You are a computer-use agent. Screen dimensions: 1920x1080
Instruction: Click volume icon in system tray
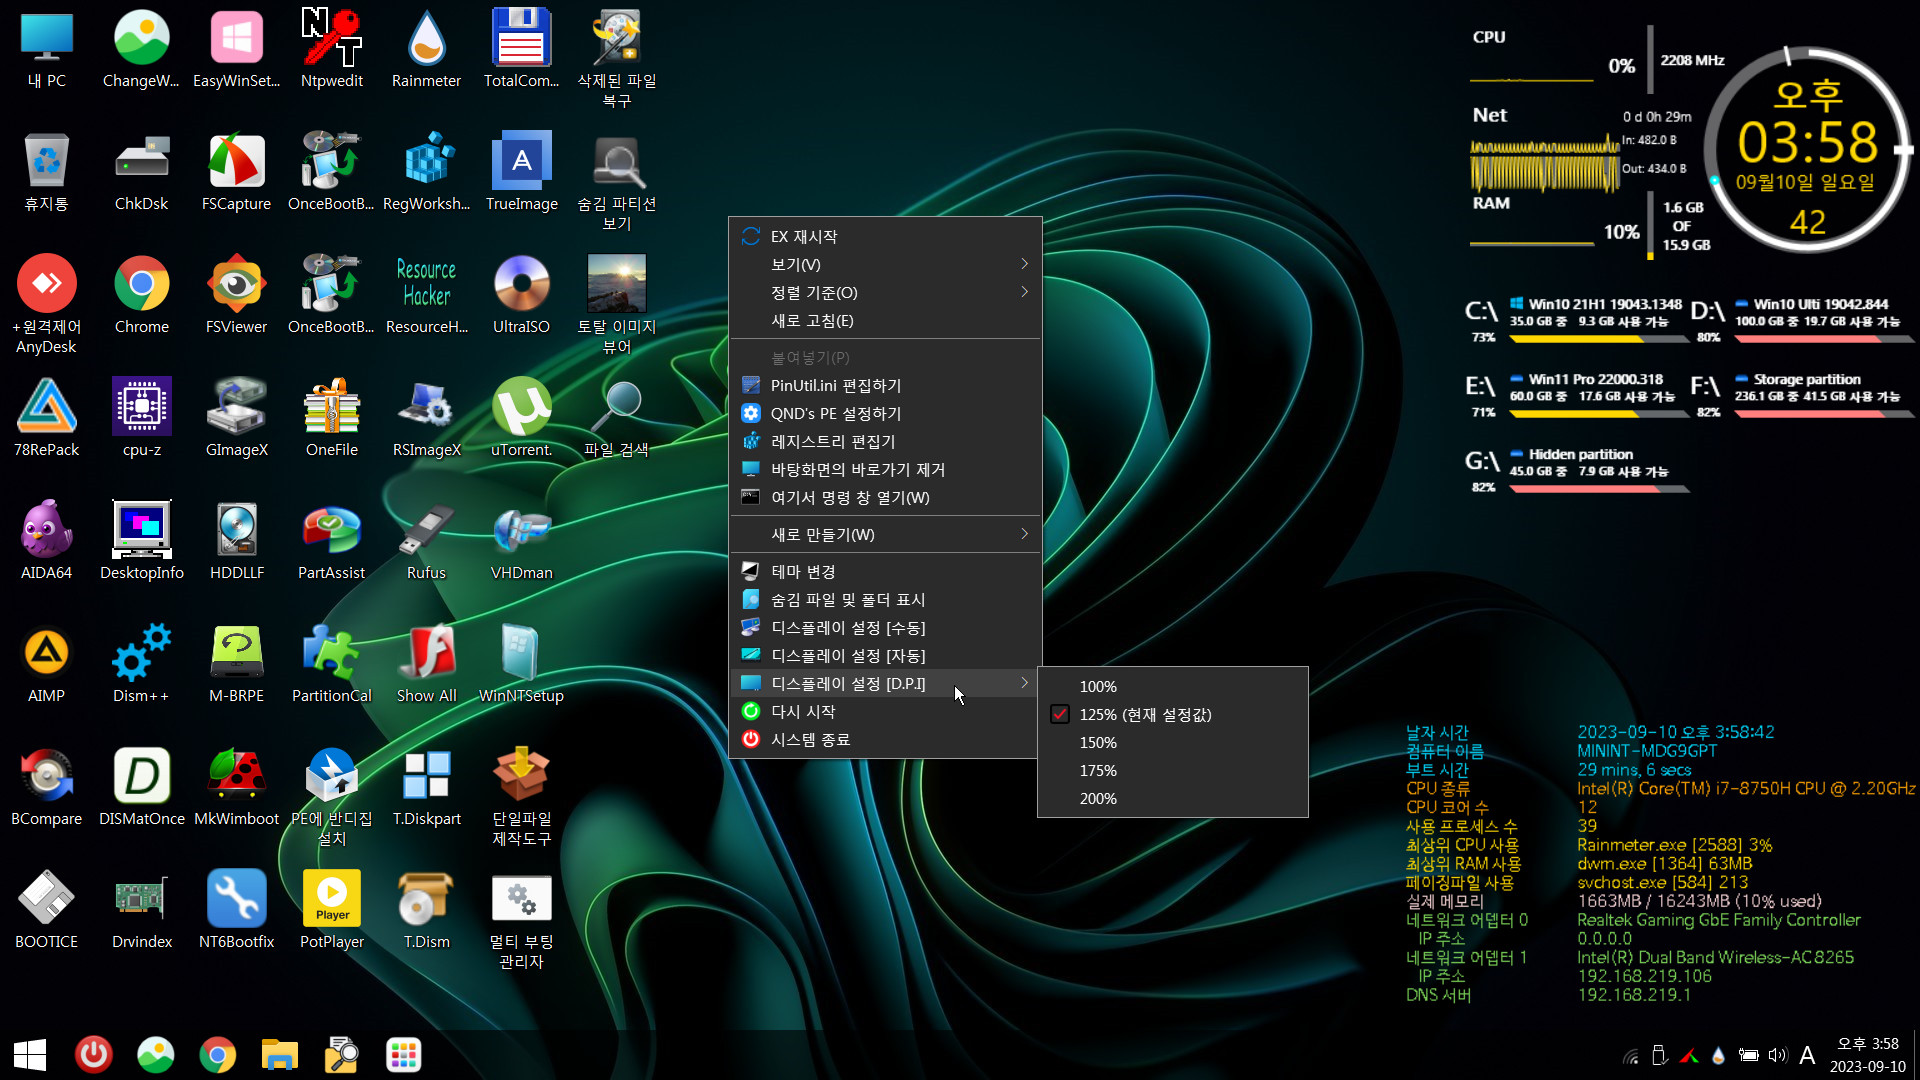click(1777, 1055)
